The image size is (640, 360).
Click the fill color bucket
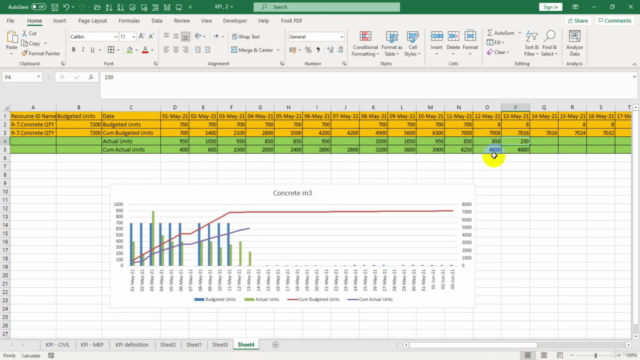129,50
